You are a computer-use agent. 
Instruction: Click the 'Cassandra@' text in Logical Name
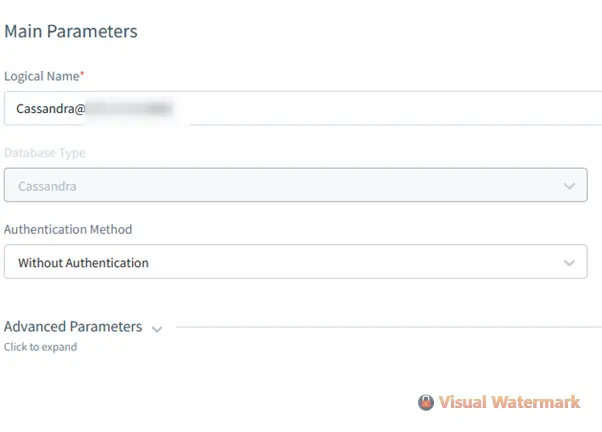pos(51,109)
